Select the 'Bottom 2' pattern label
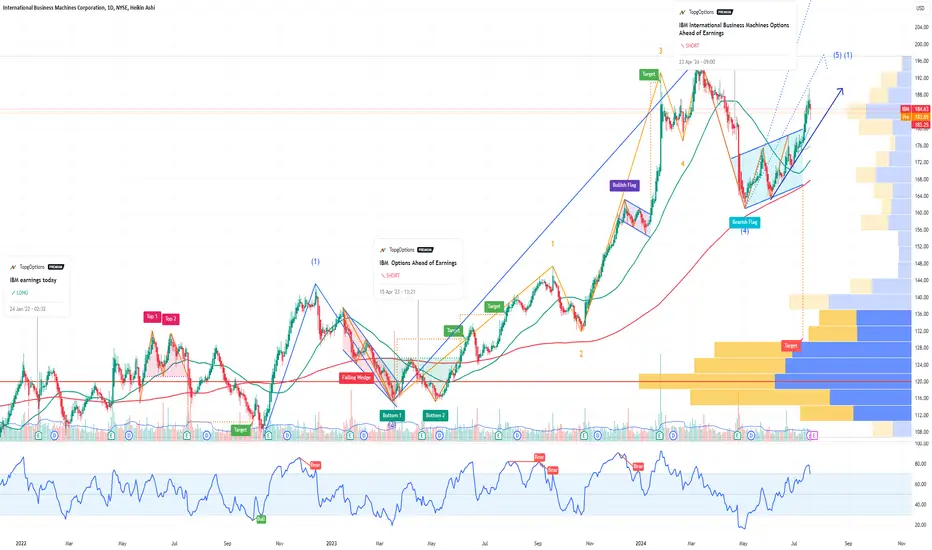This screenshot has width=932, height=550. [x=435, y=415]
